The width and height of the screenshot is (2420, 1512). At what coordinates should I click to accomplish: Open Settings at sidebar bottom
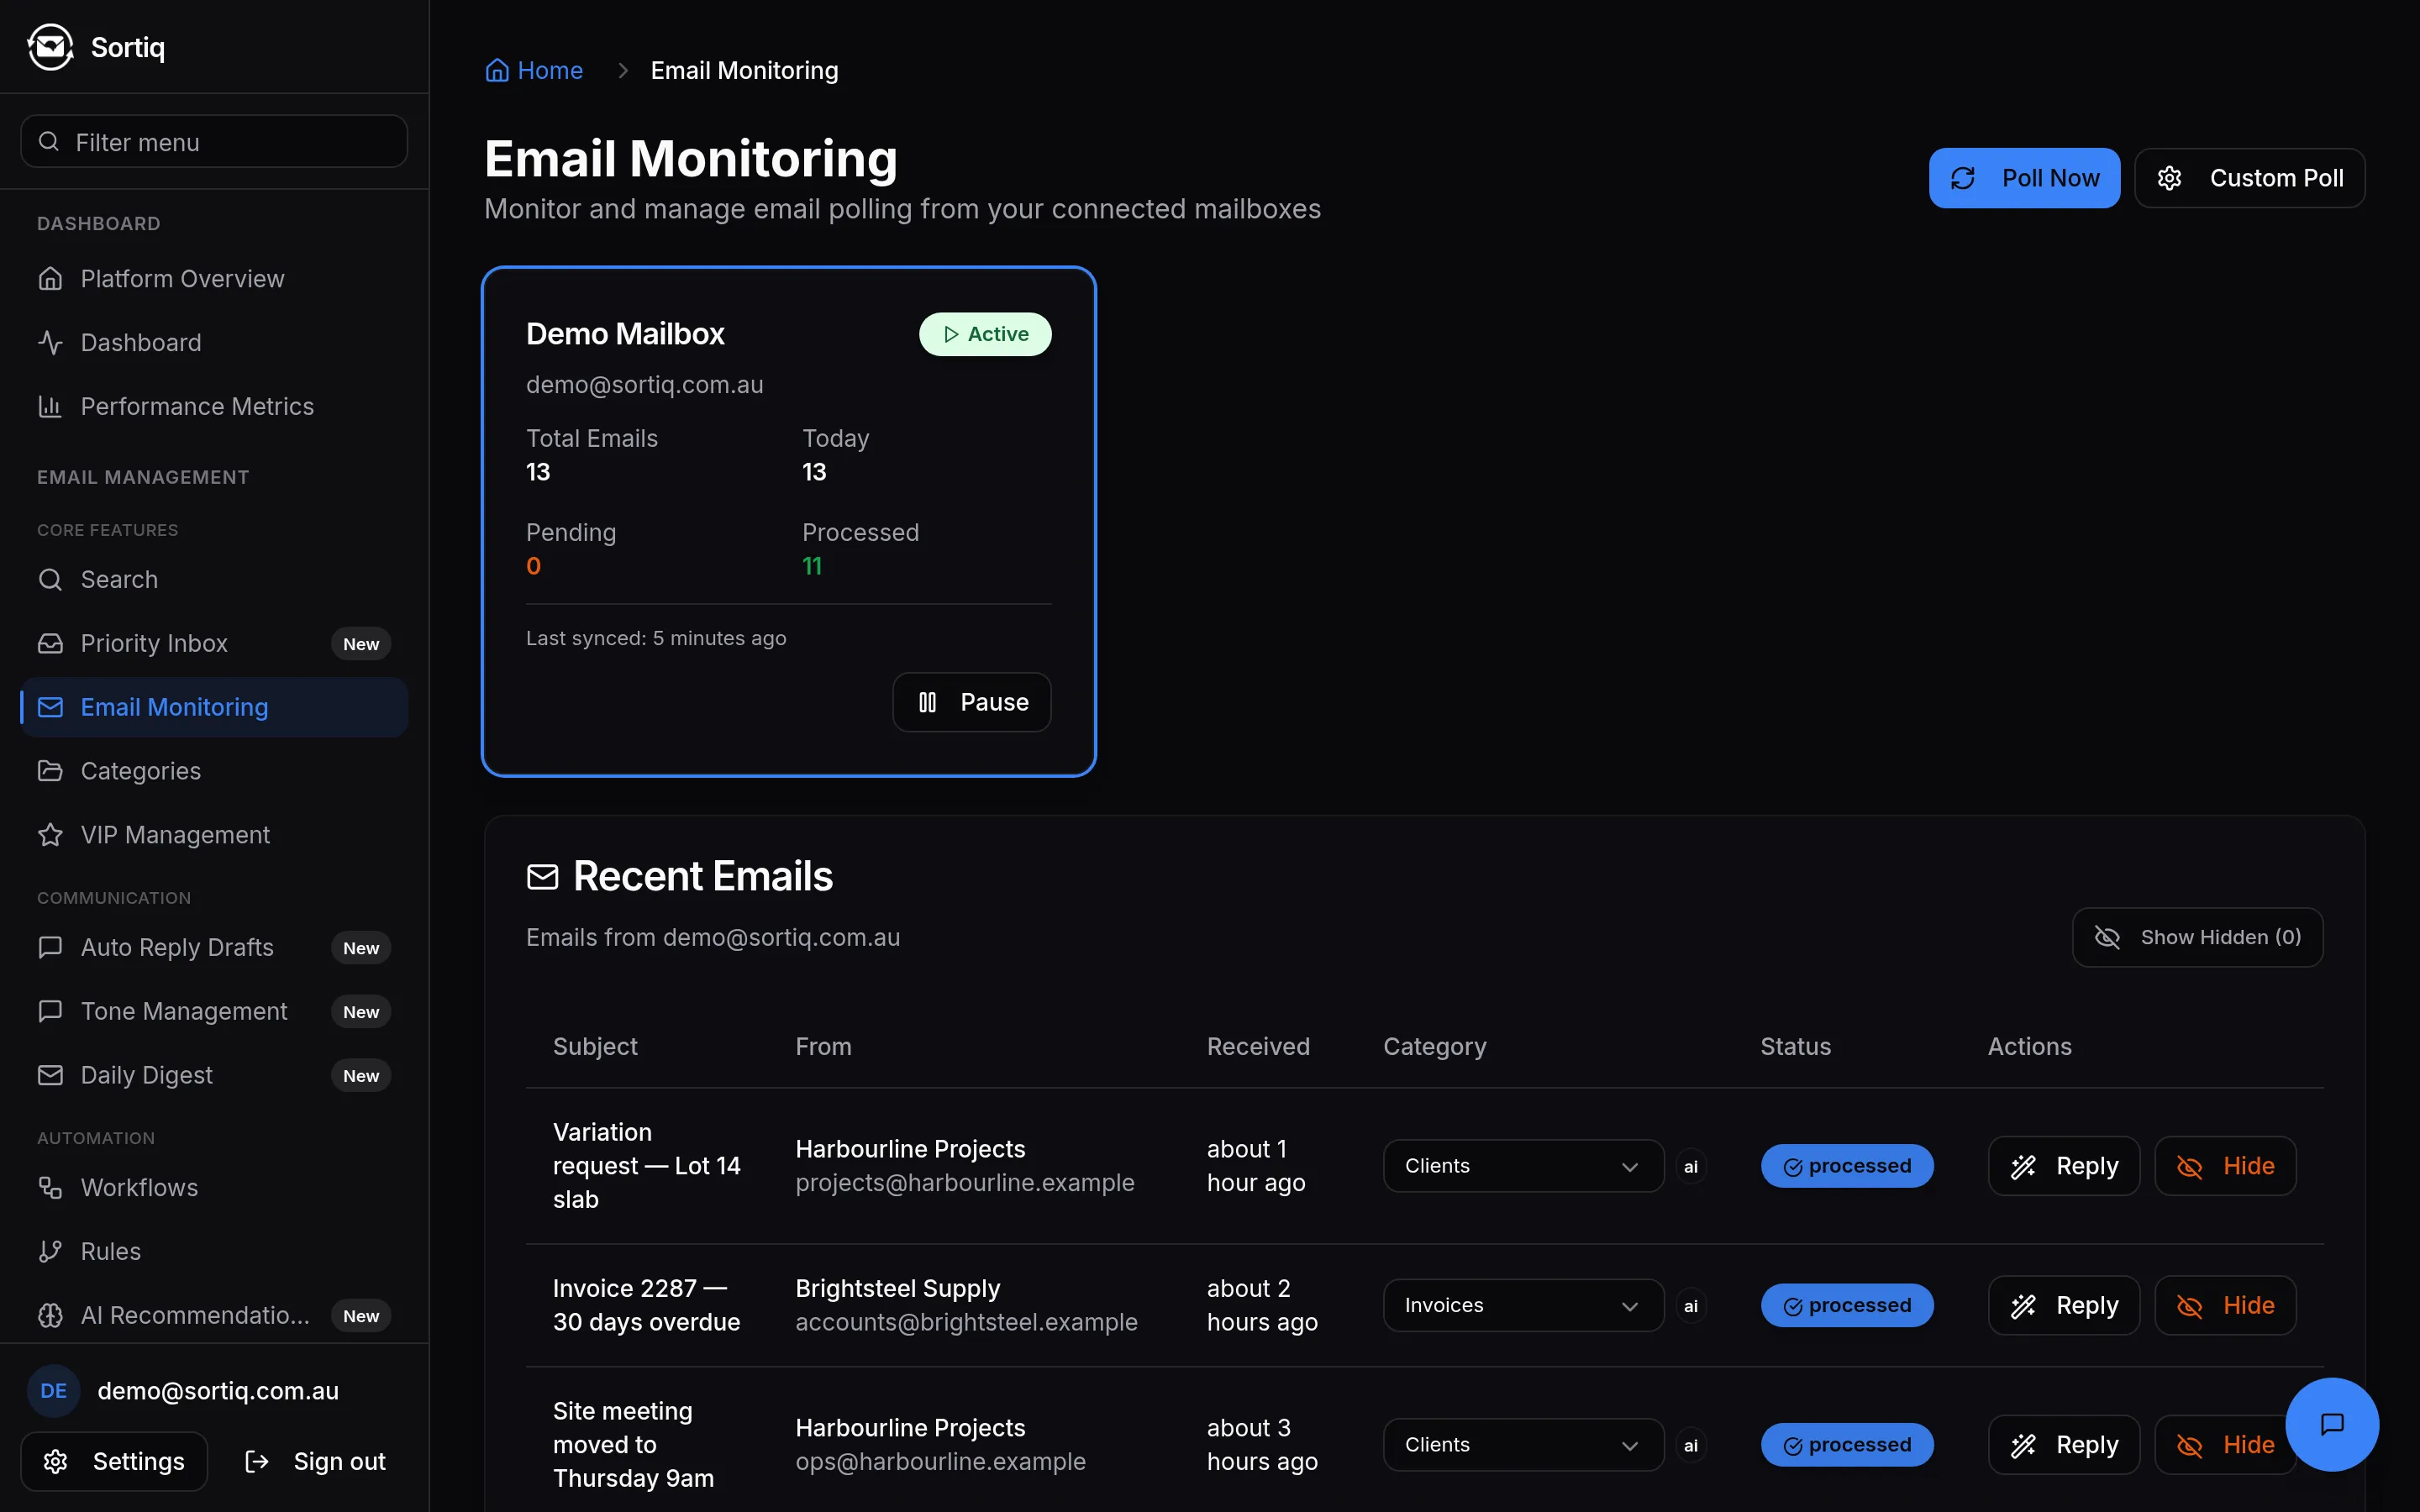(114, 1461)
